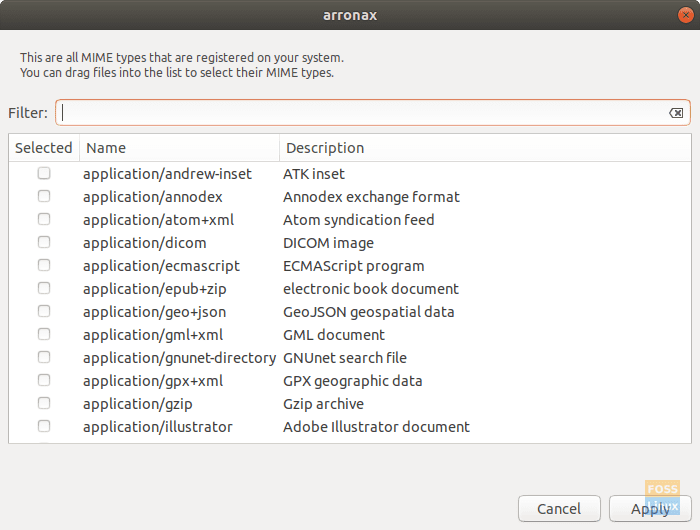Clear the Filter field with backspace icon

point(676,113)
